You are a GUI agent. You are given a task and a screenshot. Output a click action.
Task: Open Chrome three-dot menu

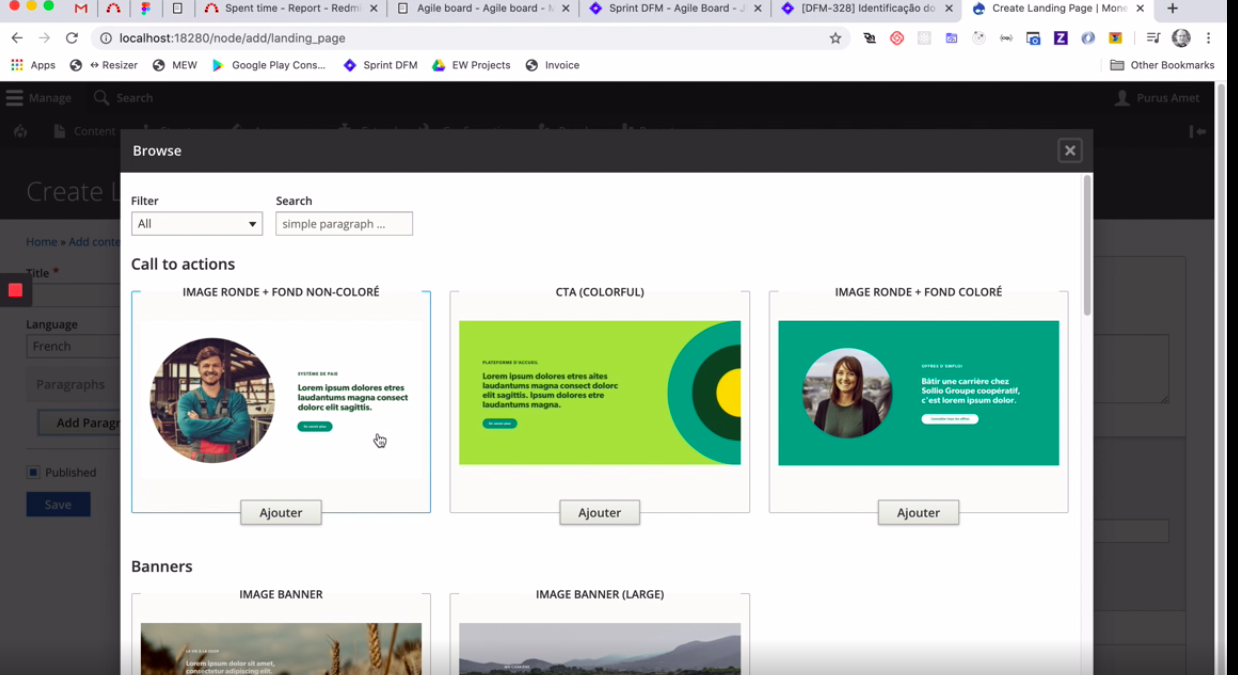[x=1209, y=38]
